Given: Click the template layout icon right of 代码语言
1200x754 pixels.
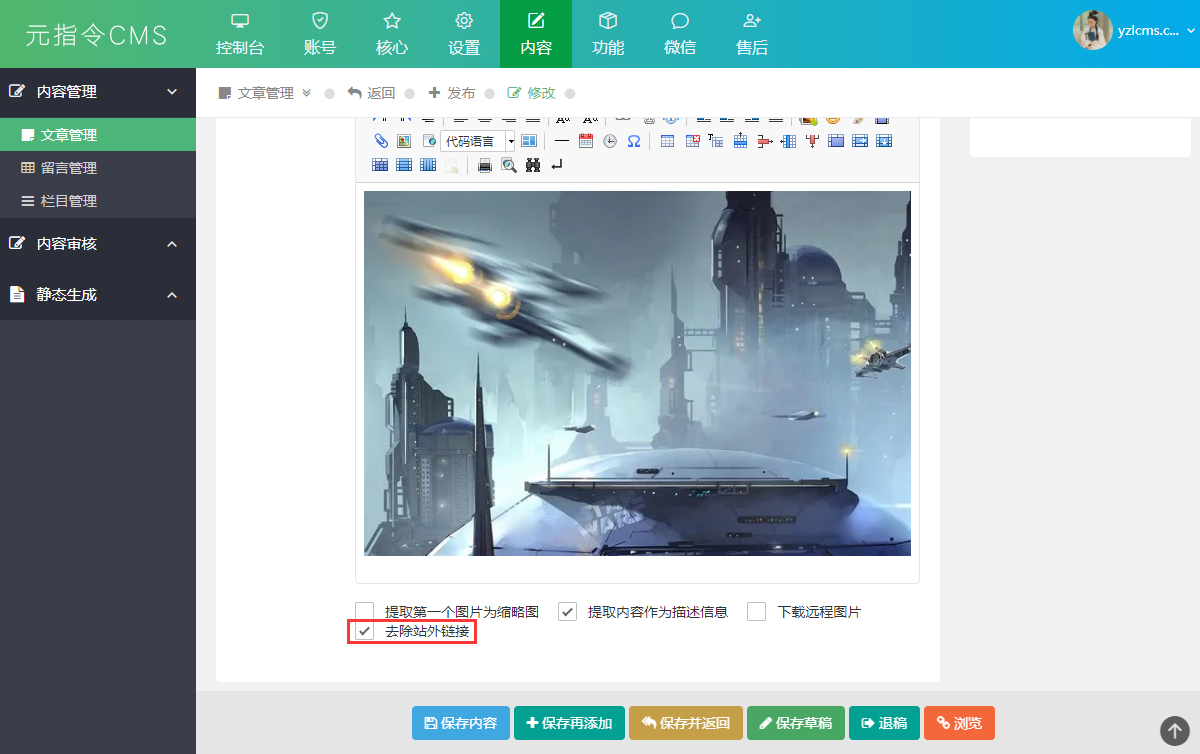Looking at the screenshot, I should pos(529,141).
